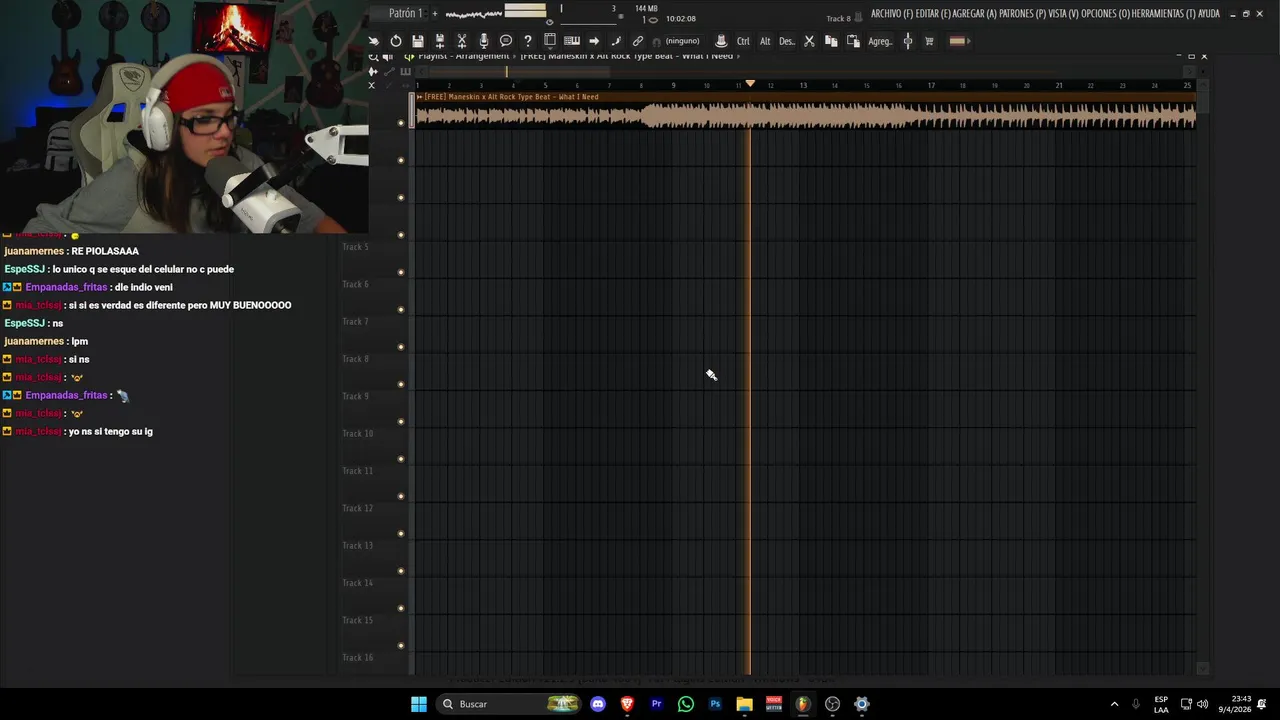Mute Track 5 using its dot

point(401,272)
